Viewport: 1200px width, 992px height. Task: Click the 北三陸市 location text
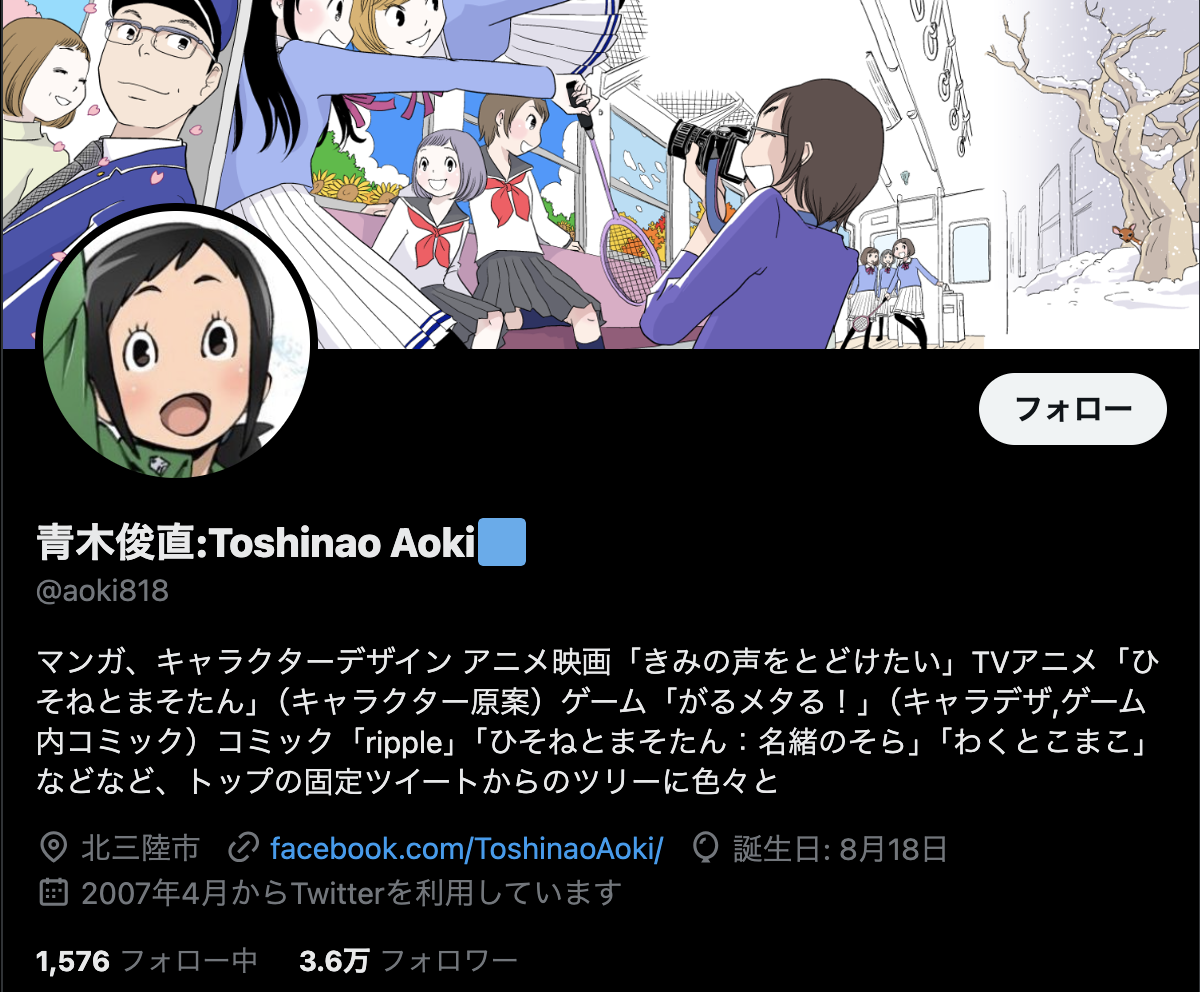tap(139, 850)
